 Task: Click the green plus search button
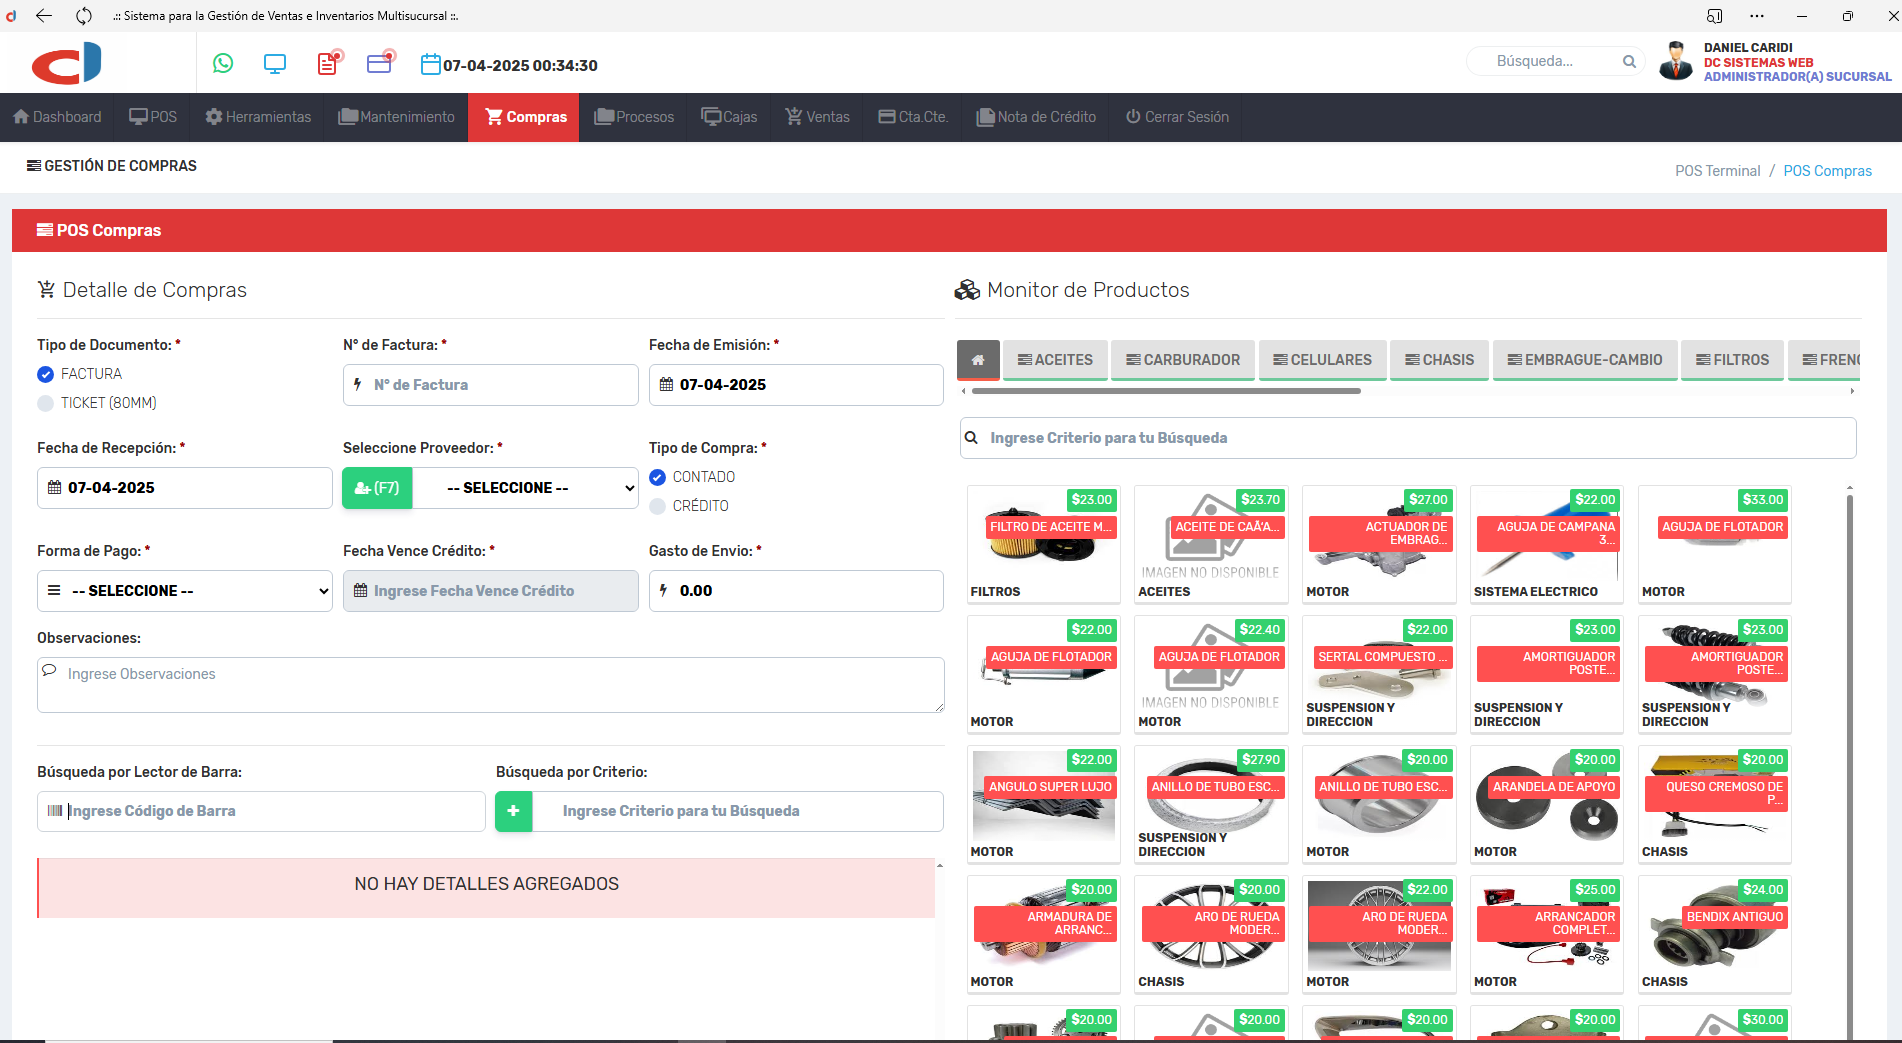click(x=514, y=811)
